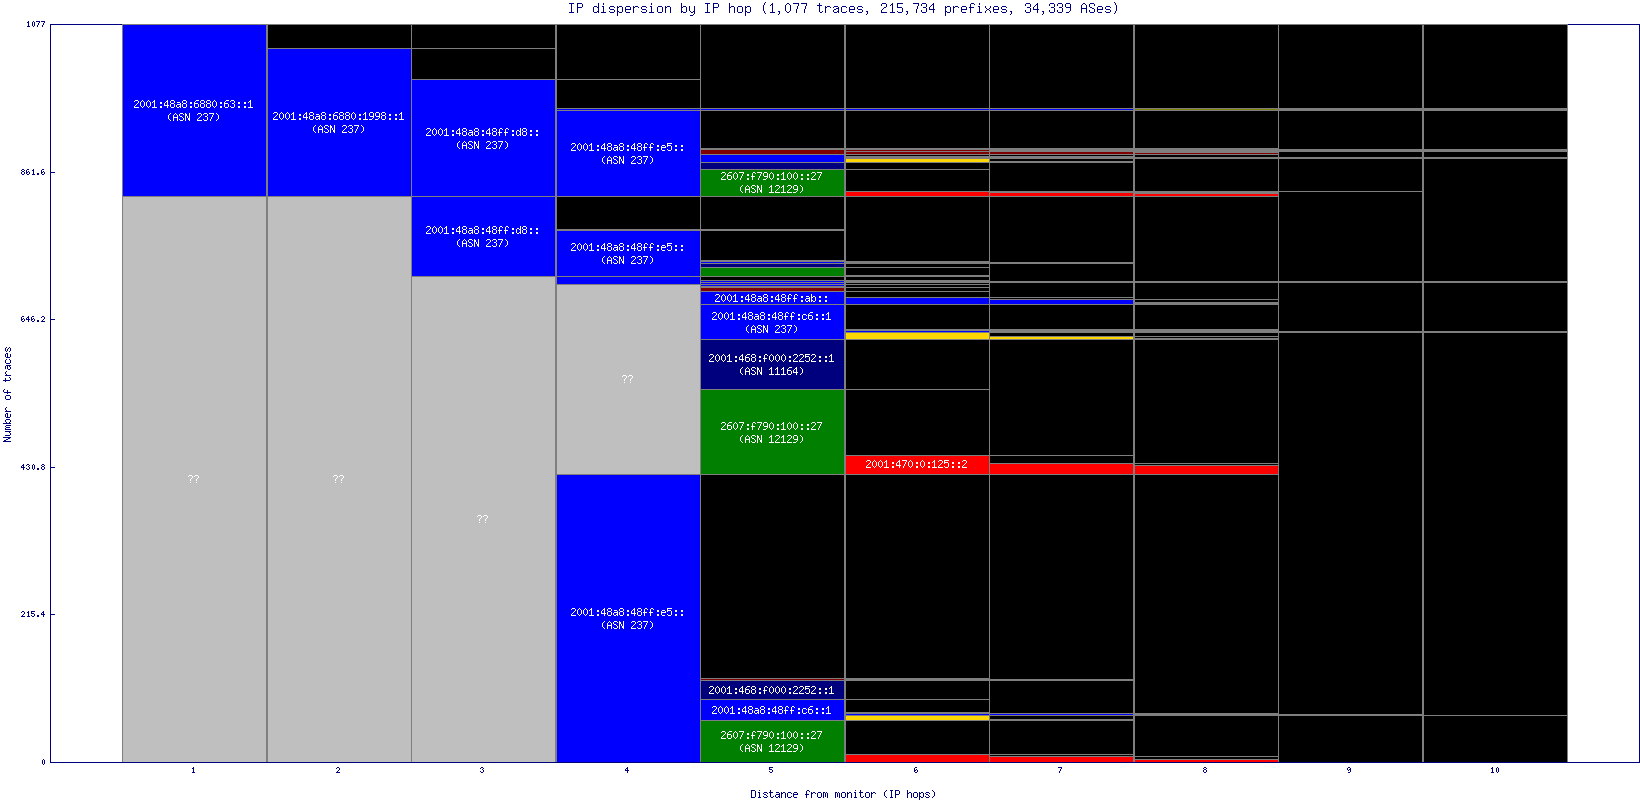Select the gray "??" block at hop 2
The width and height of the screenshot is (1640, 800).
pyautogui.click(x=339, y=479)
